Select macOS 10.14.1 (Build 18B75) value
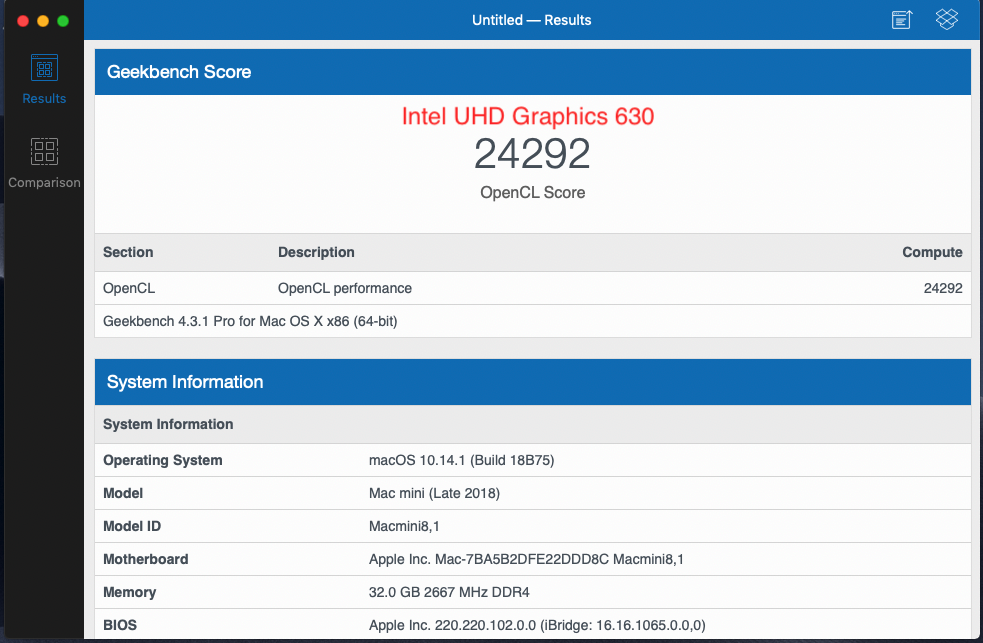Viewport: 983px width, 643px height. pyautogui.click(x=461, y=460)
